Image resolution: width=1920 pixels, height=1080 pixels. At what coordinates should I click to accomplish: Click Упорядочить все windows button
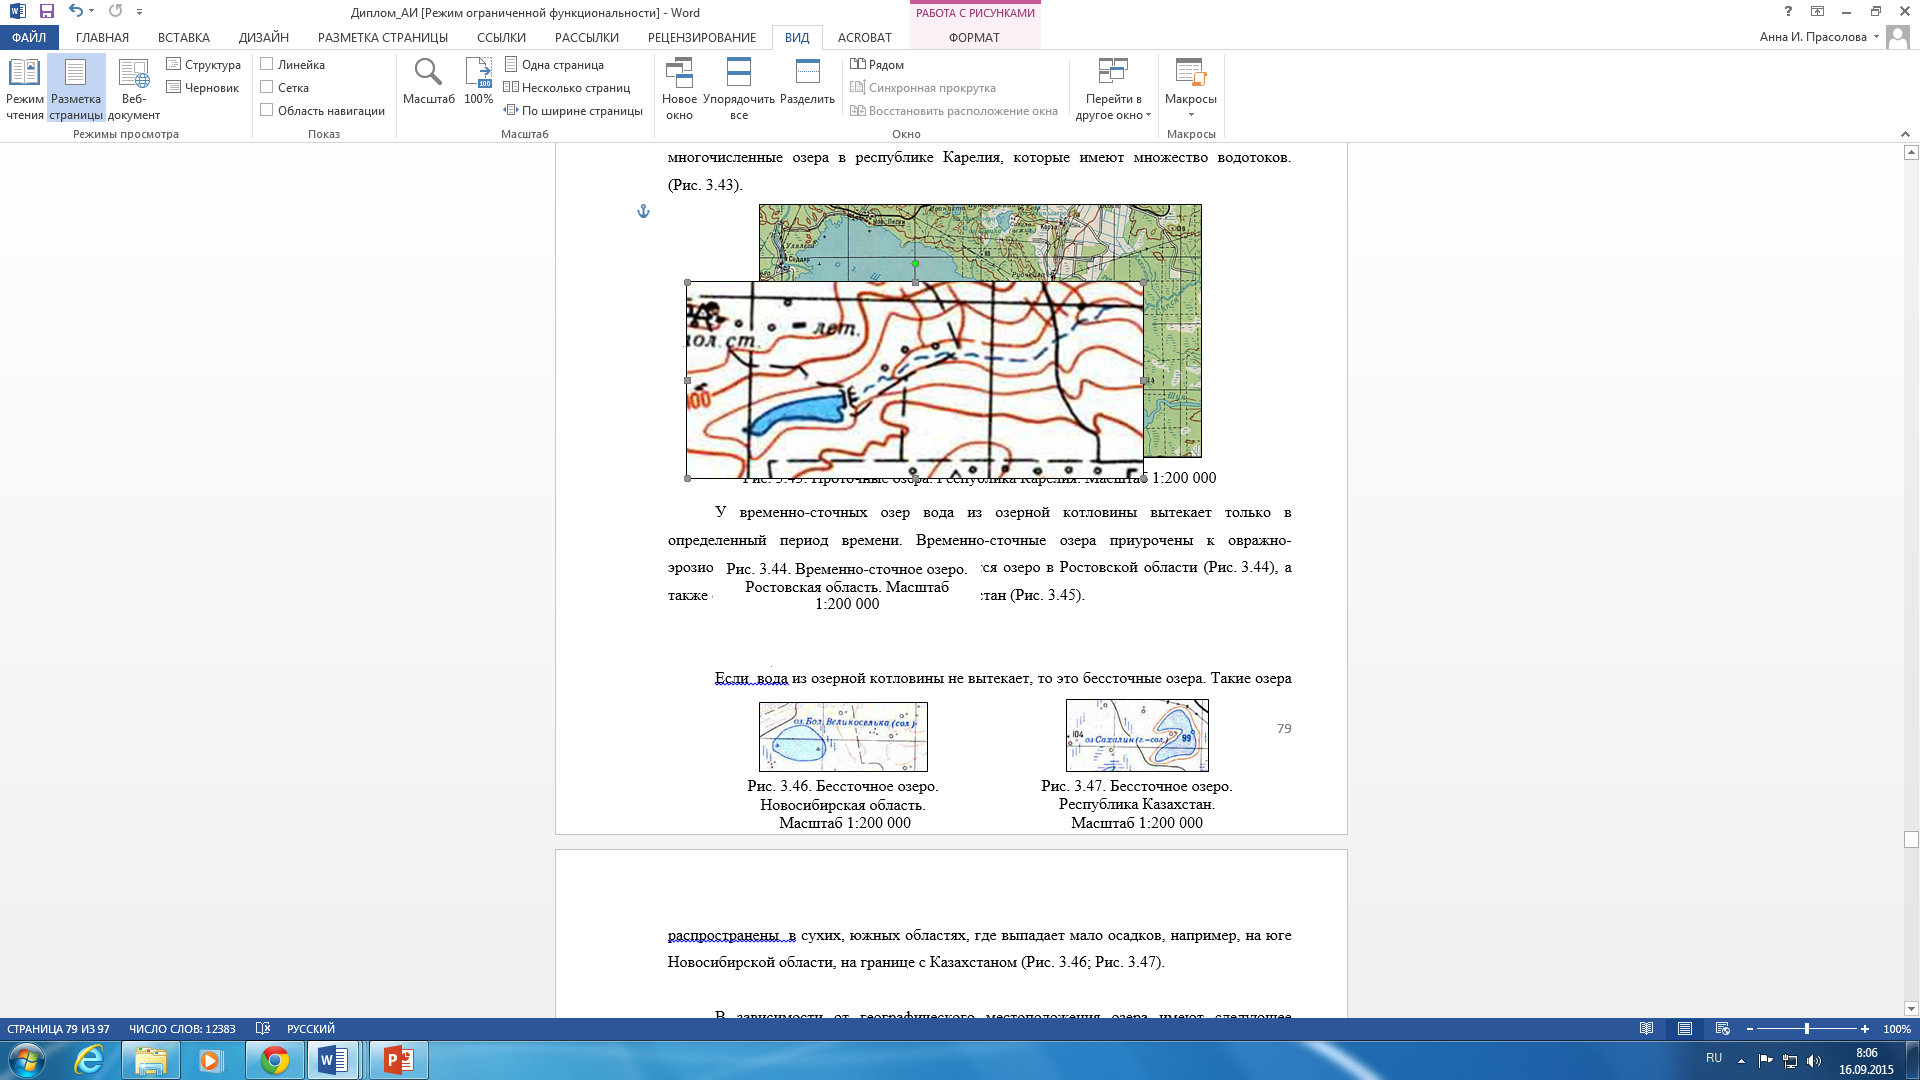[x=739, y=89]
